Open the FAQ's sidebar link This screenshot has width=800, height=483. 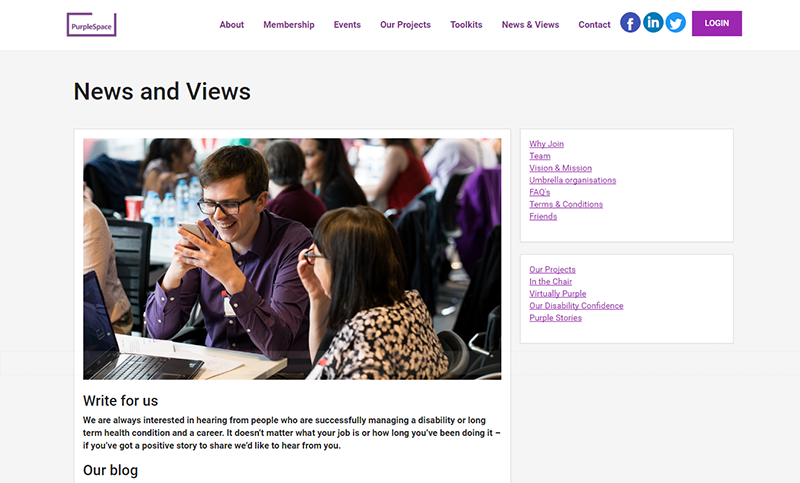(539, 192)
